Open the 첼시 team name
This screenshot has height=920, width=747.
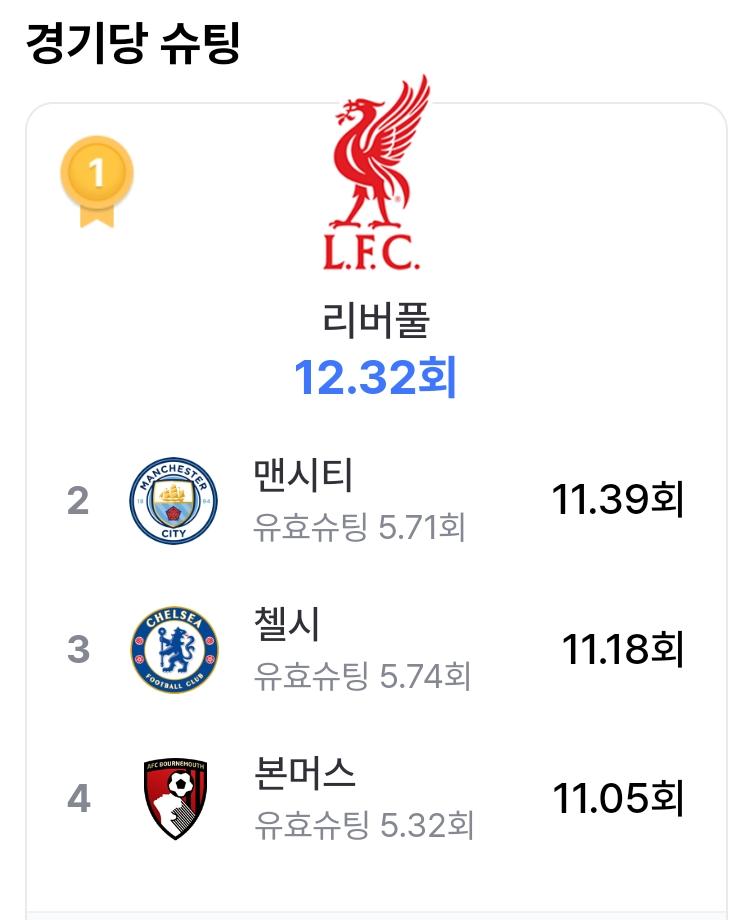(x=286, y=624)
